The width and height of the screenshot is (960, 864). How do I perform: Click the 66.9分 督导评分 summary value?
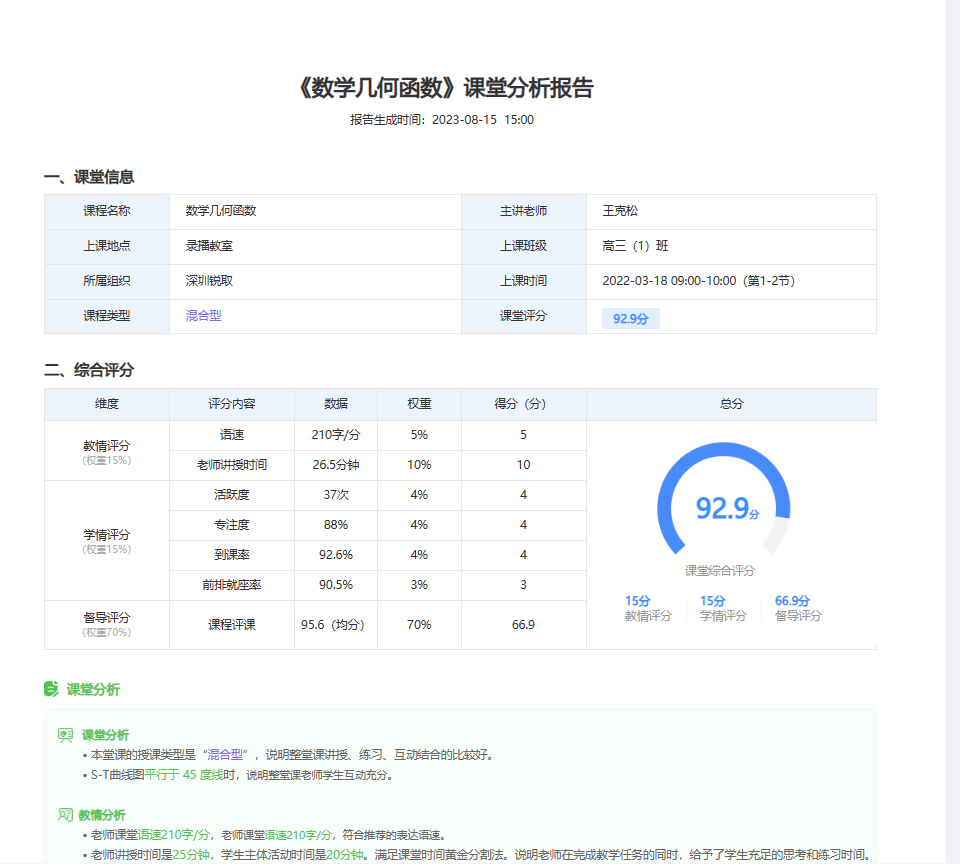point(792,601)
